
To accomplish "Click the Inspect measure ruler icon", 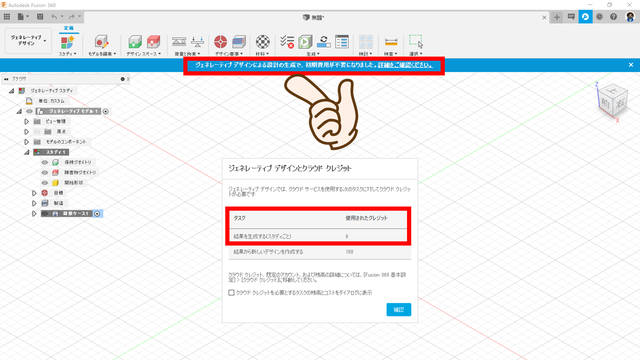I will 391,42.
